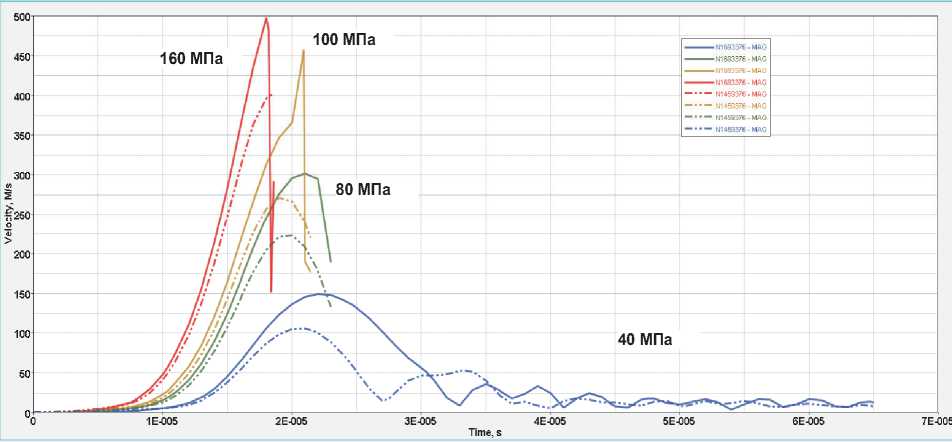Click the '80 МПа' curve annotation
Screen dimensions: 952x442
[363, 190]
